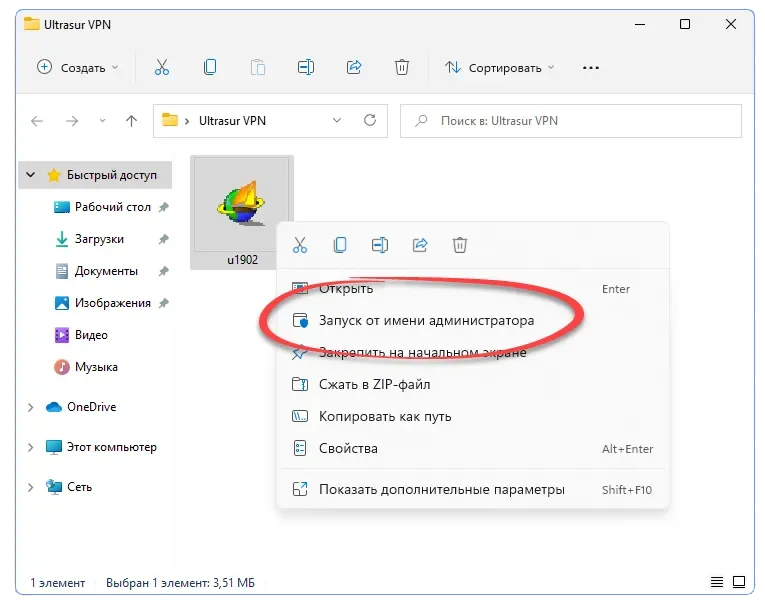
Task: Unpin Рабочий стол via its pin icon
Action: tap(164, 207)
